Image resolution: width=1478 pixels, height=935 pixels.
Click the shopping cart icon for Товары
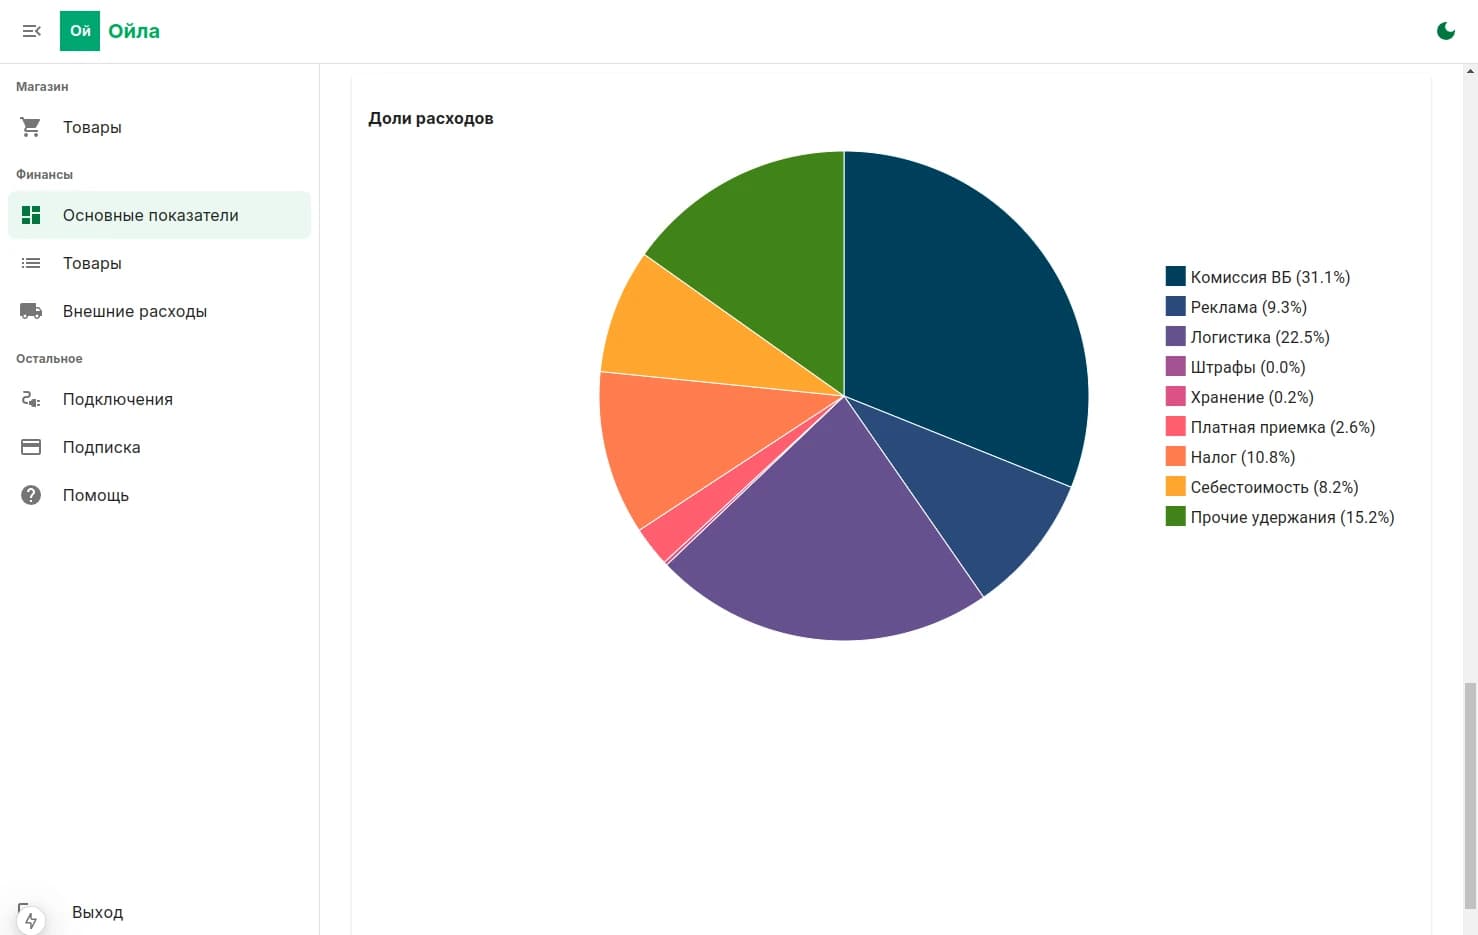click(31, 127)
